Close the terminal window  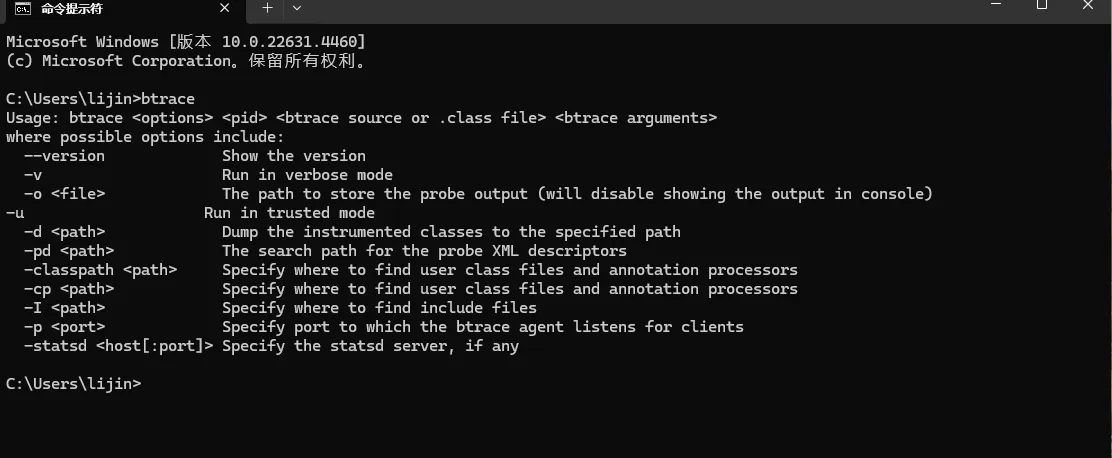pyautogui.click(x=1088, y=5)
